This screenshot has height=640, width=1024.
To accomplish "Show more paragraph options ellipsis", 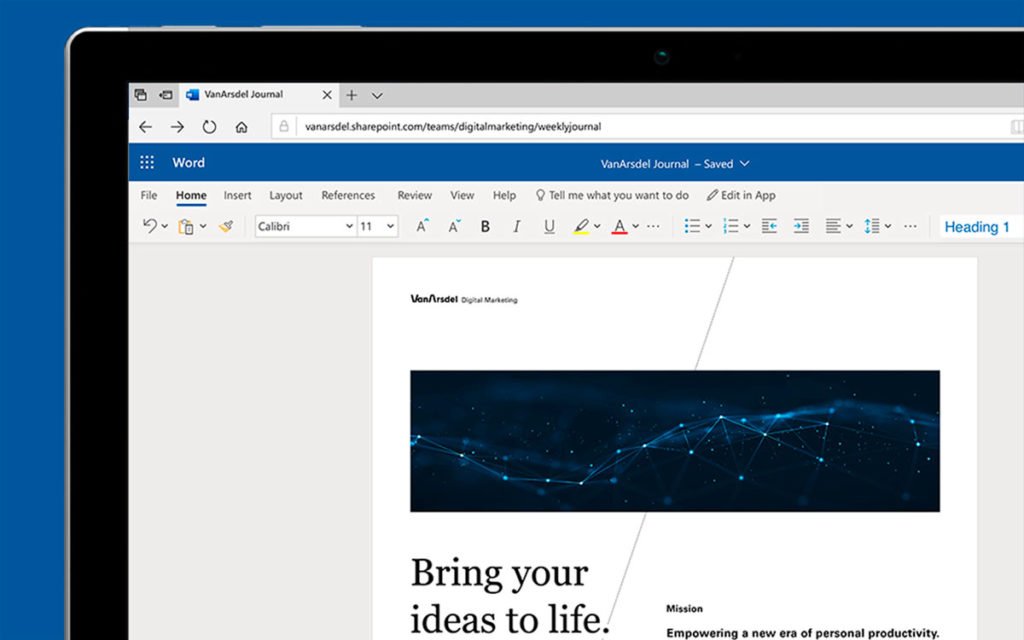I will coord(910,227).
